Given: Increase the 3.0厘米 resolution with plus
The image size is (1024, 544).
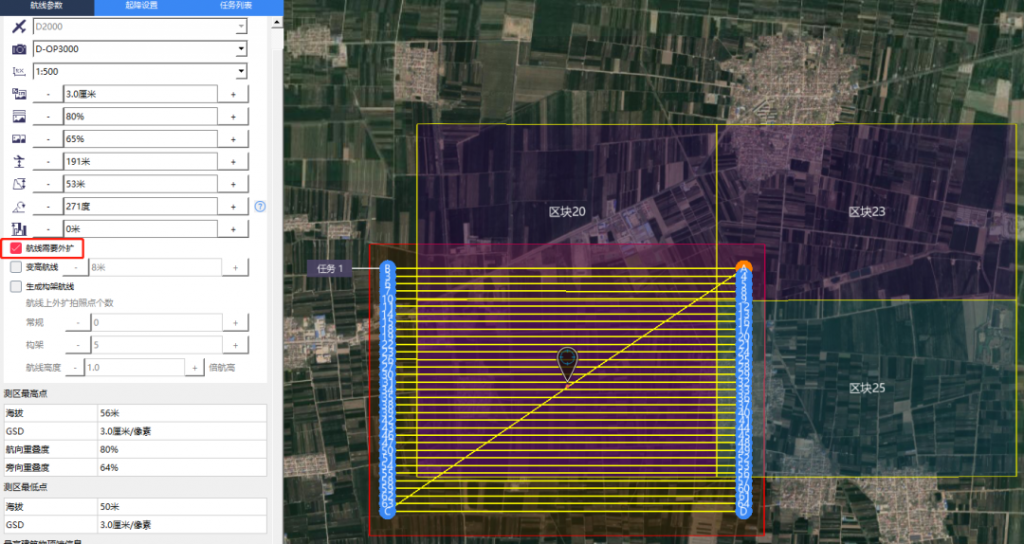Looking at the screenshot, I should click(x=233, y=94).
